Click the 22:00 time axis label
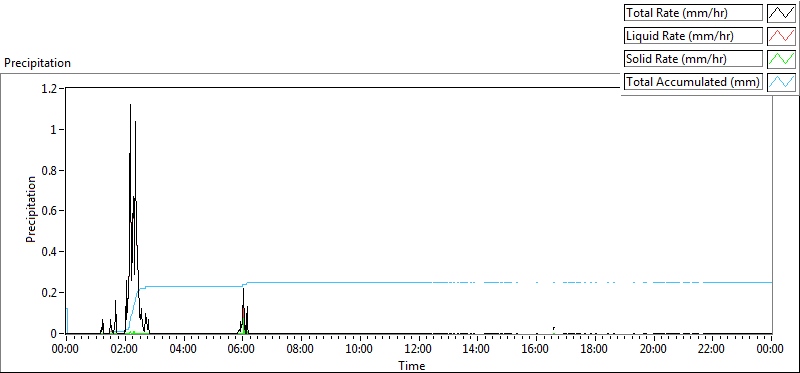Image resolution: width=800 pixels, height=373 pixels. (712, 350)
